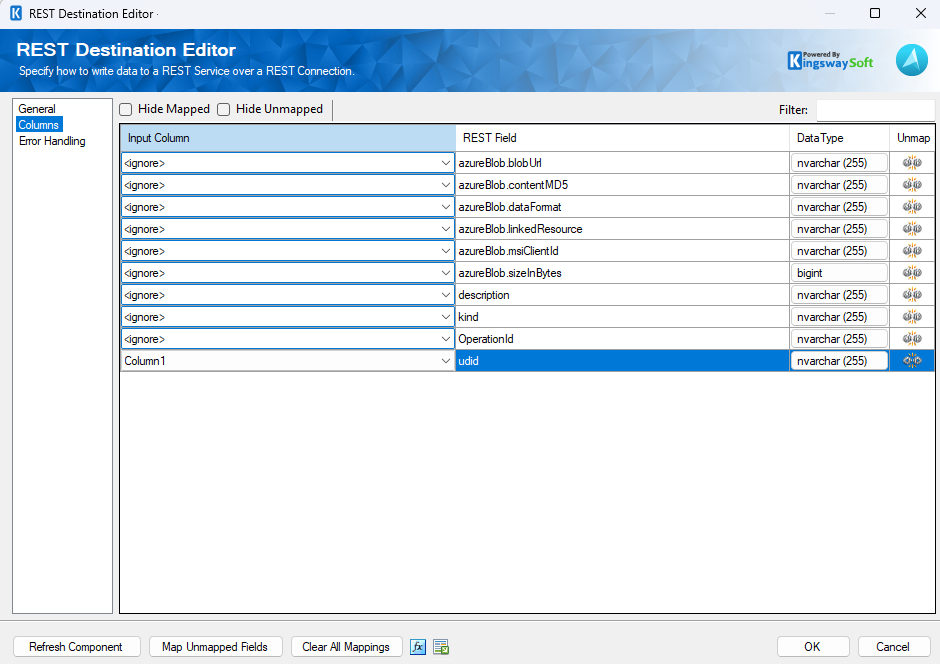The image size is (940, 664).
Task: Select the OperationId REST field cell
Action: click(x=622, y=339)
